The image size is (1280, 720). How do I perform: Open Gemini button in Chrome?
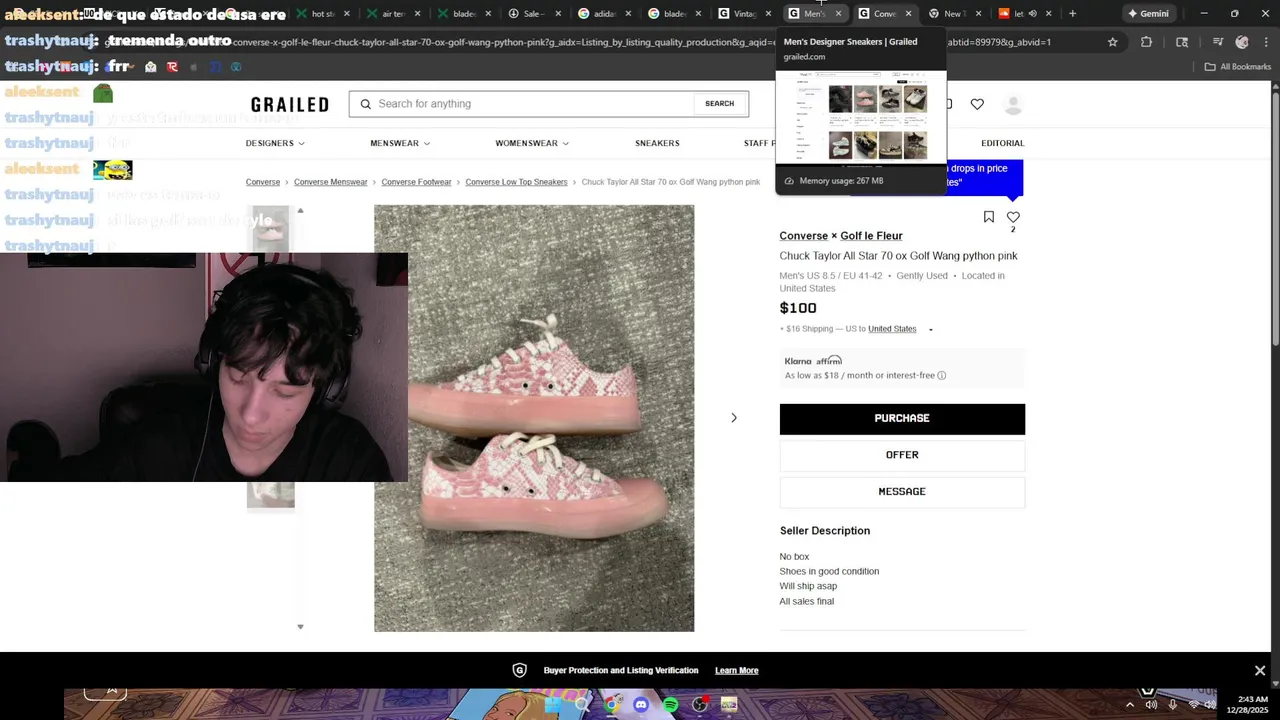click(x=1148, y=14)
